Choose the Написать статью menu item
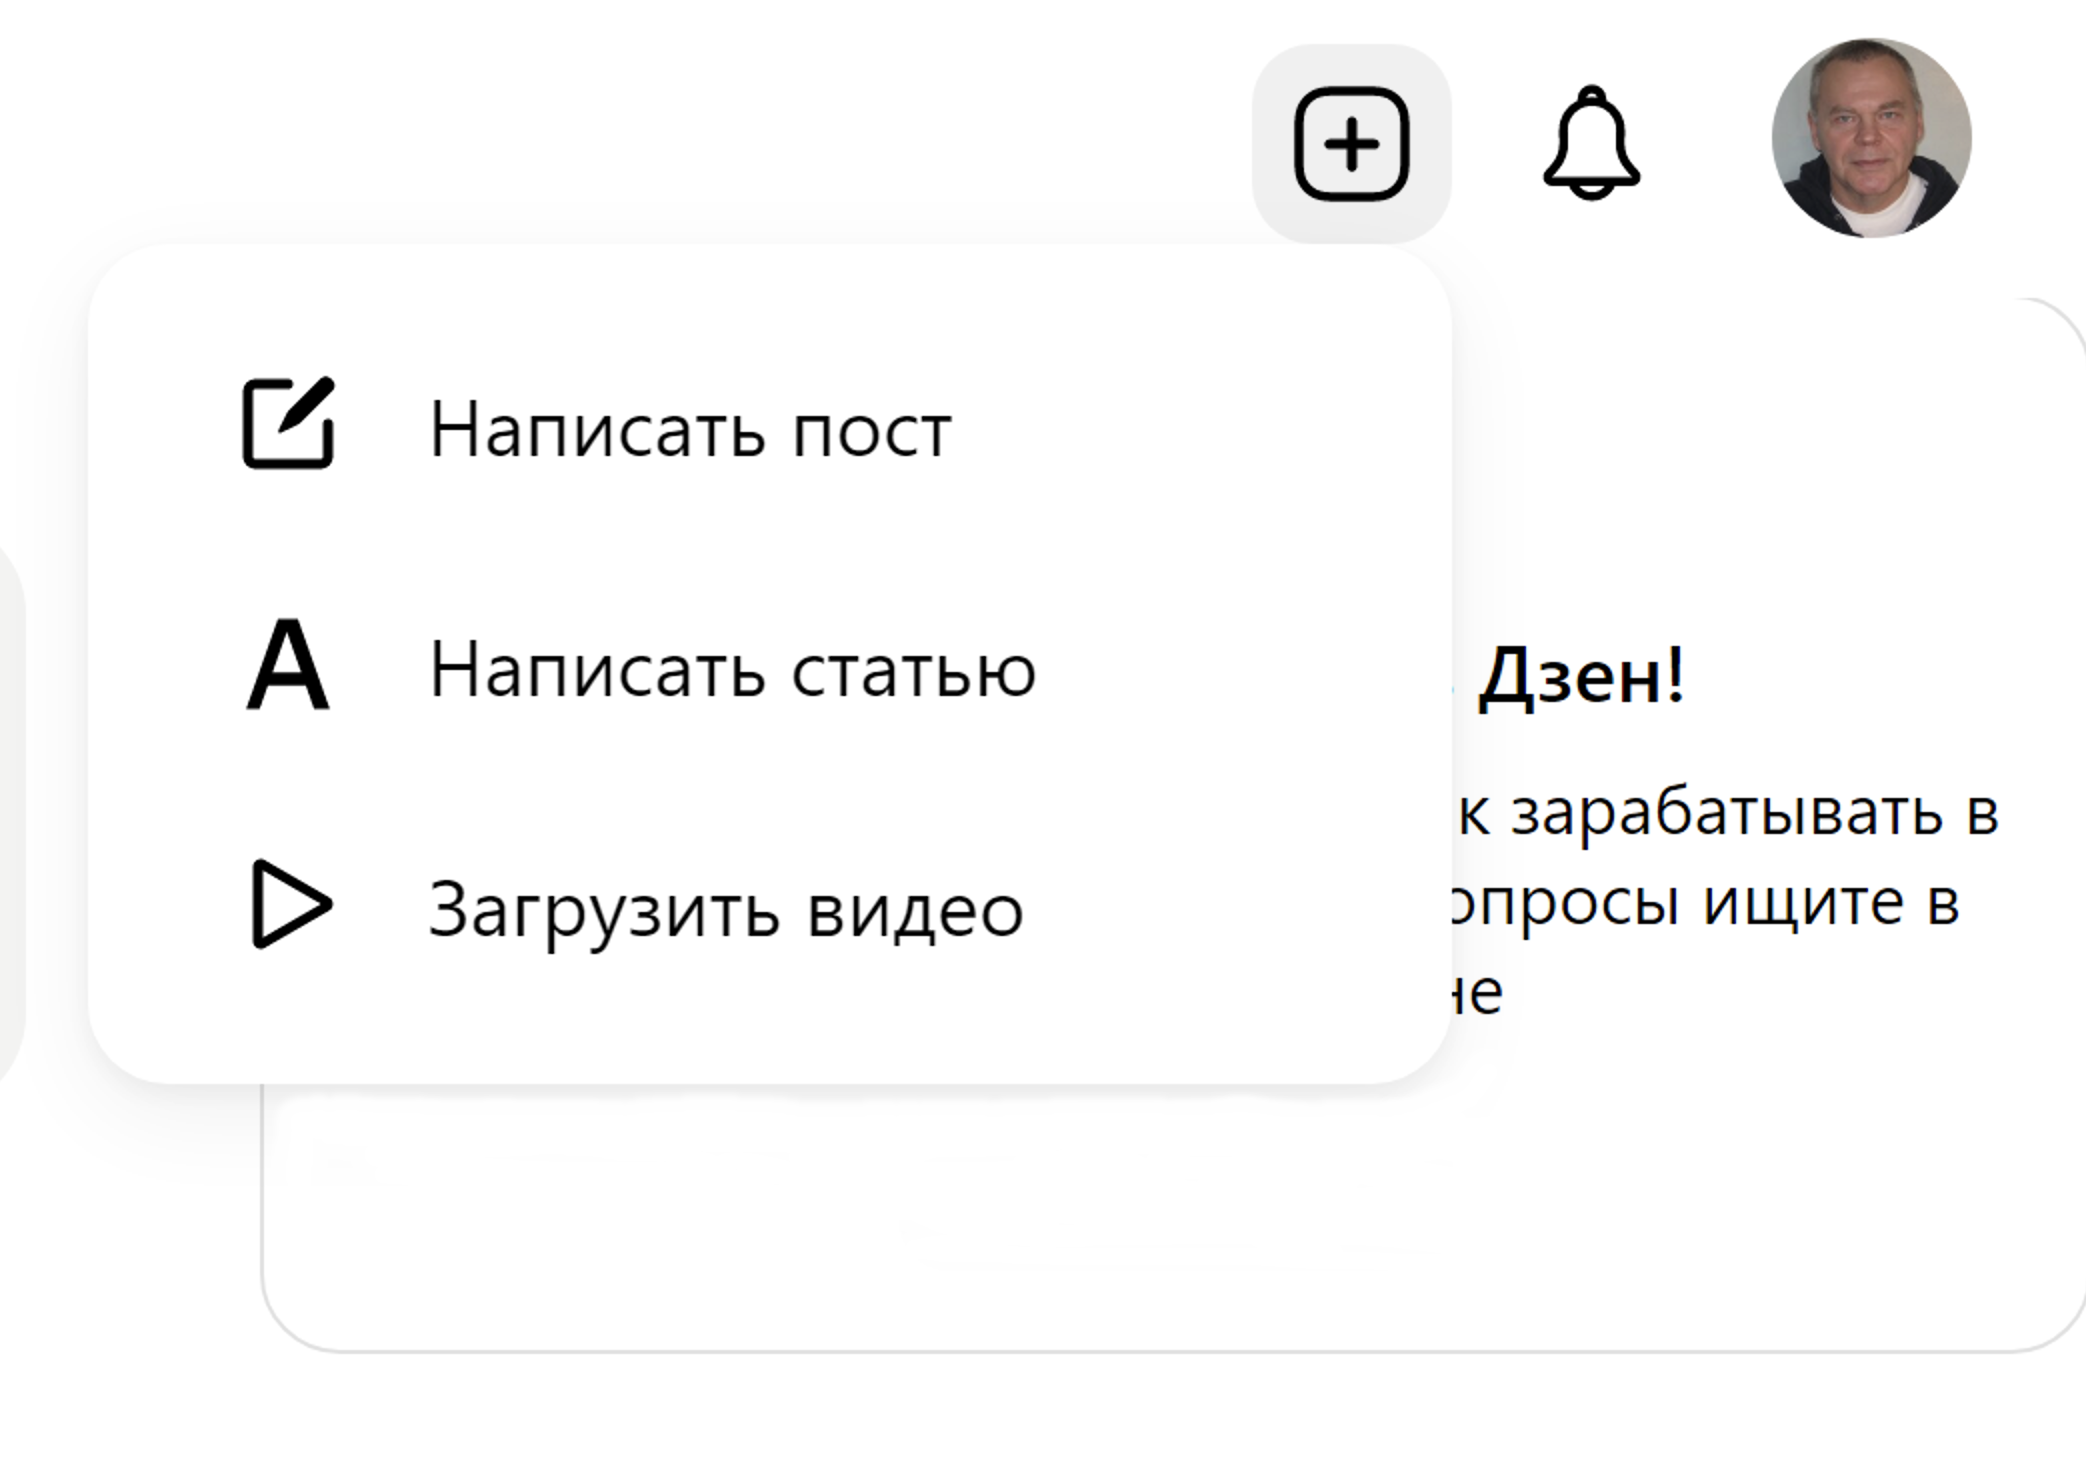The width and height of the screenshot is (2086, 1476). pos(732,670)
